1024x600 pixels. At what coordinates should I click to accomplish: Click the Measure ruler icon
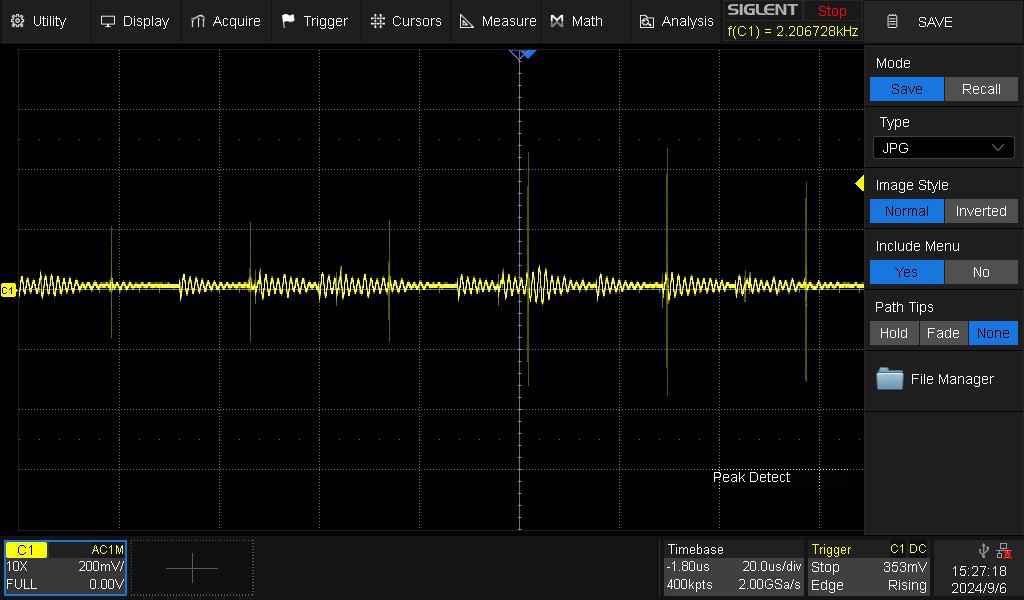[467, 22]
